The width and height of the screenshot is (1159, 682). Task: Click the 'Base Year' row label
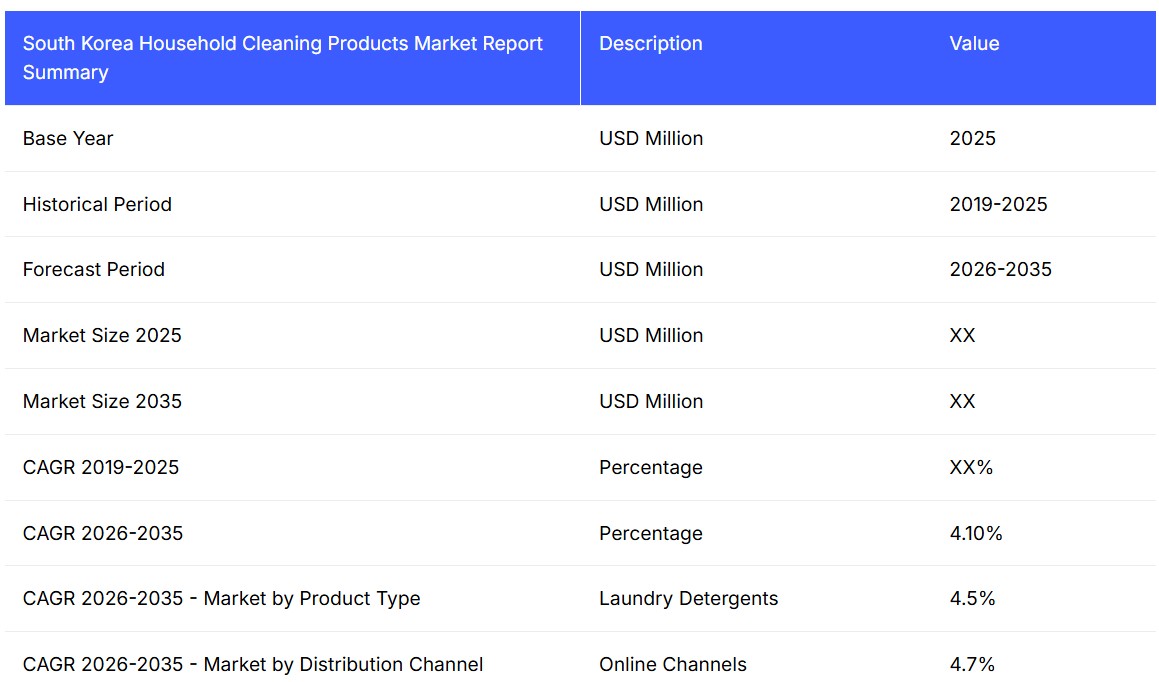(x=68, y=139)
